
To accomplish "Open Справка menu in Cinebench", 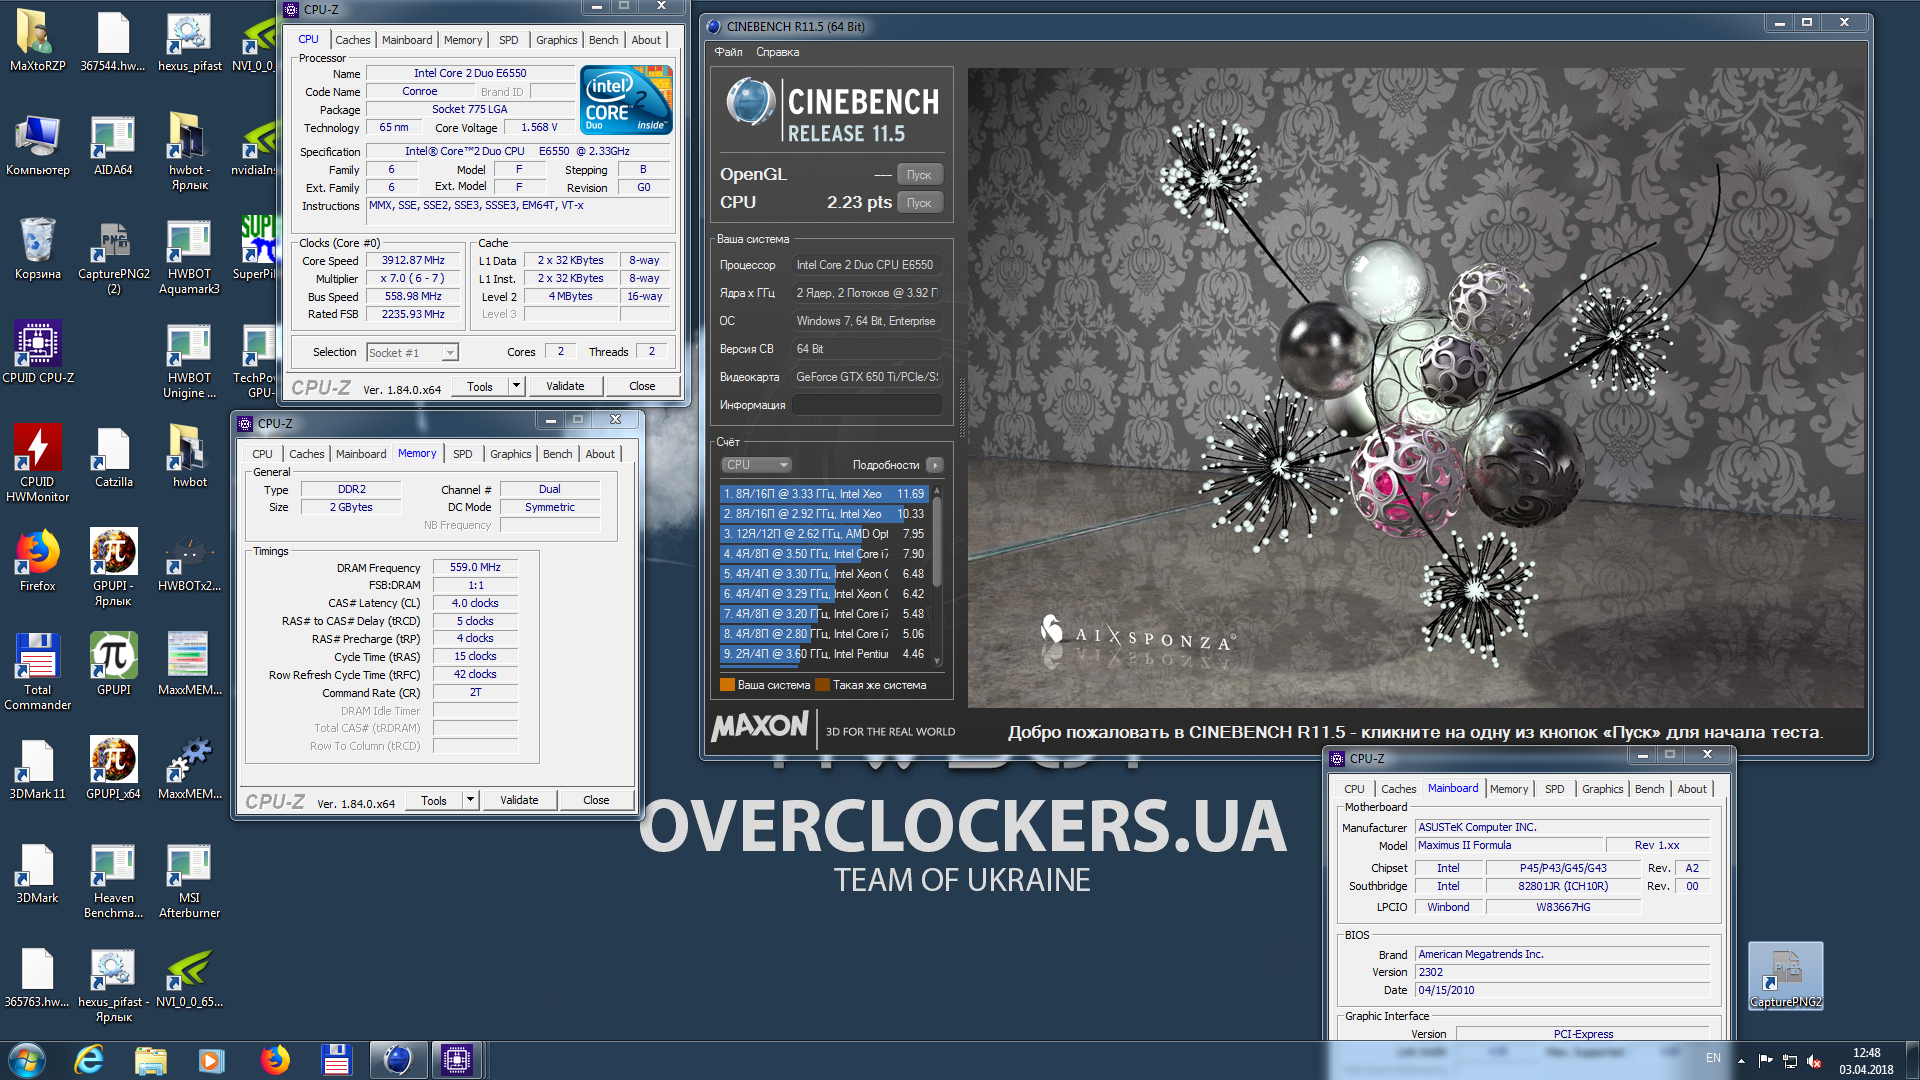I will [777, 52].
